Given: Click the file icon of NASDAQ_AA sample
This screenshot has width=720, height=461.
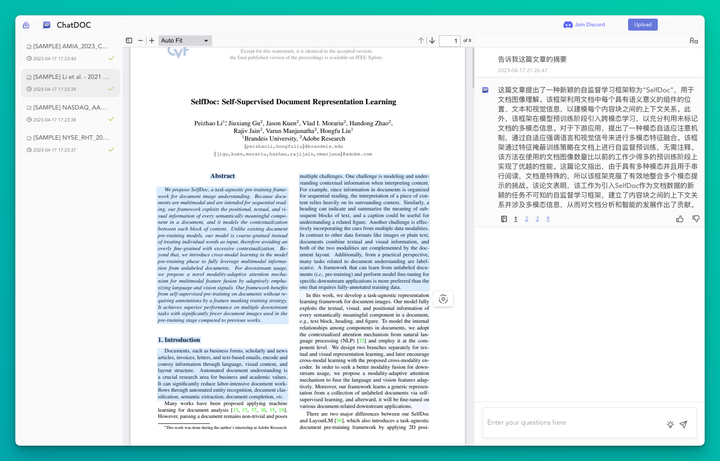Looking at the screenshot, I should click(x=29, y=107).
